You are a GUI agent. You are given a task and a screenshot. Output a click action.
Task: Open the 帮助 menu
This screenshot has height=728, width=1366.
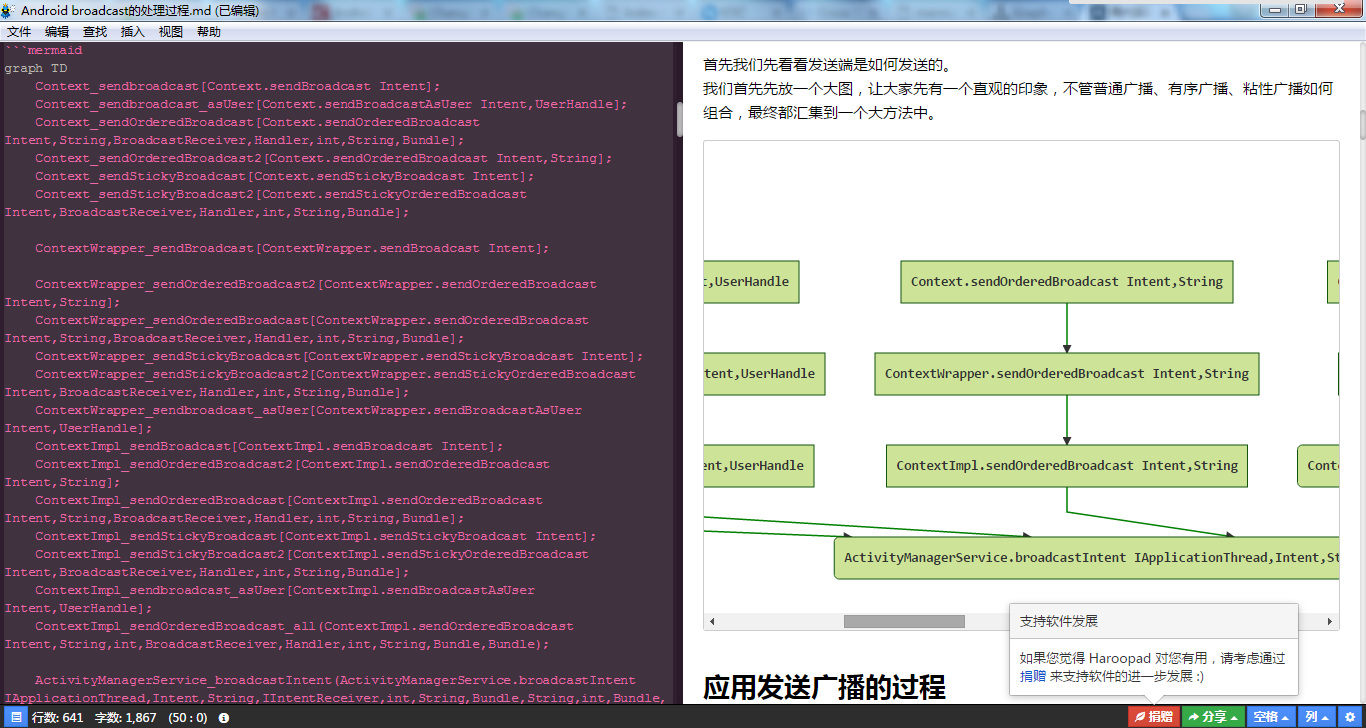(x=209, y=32)
